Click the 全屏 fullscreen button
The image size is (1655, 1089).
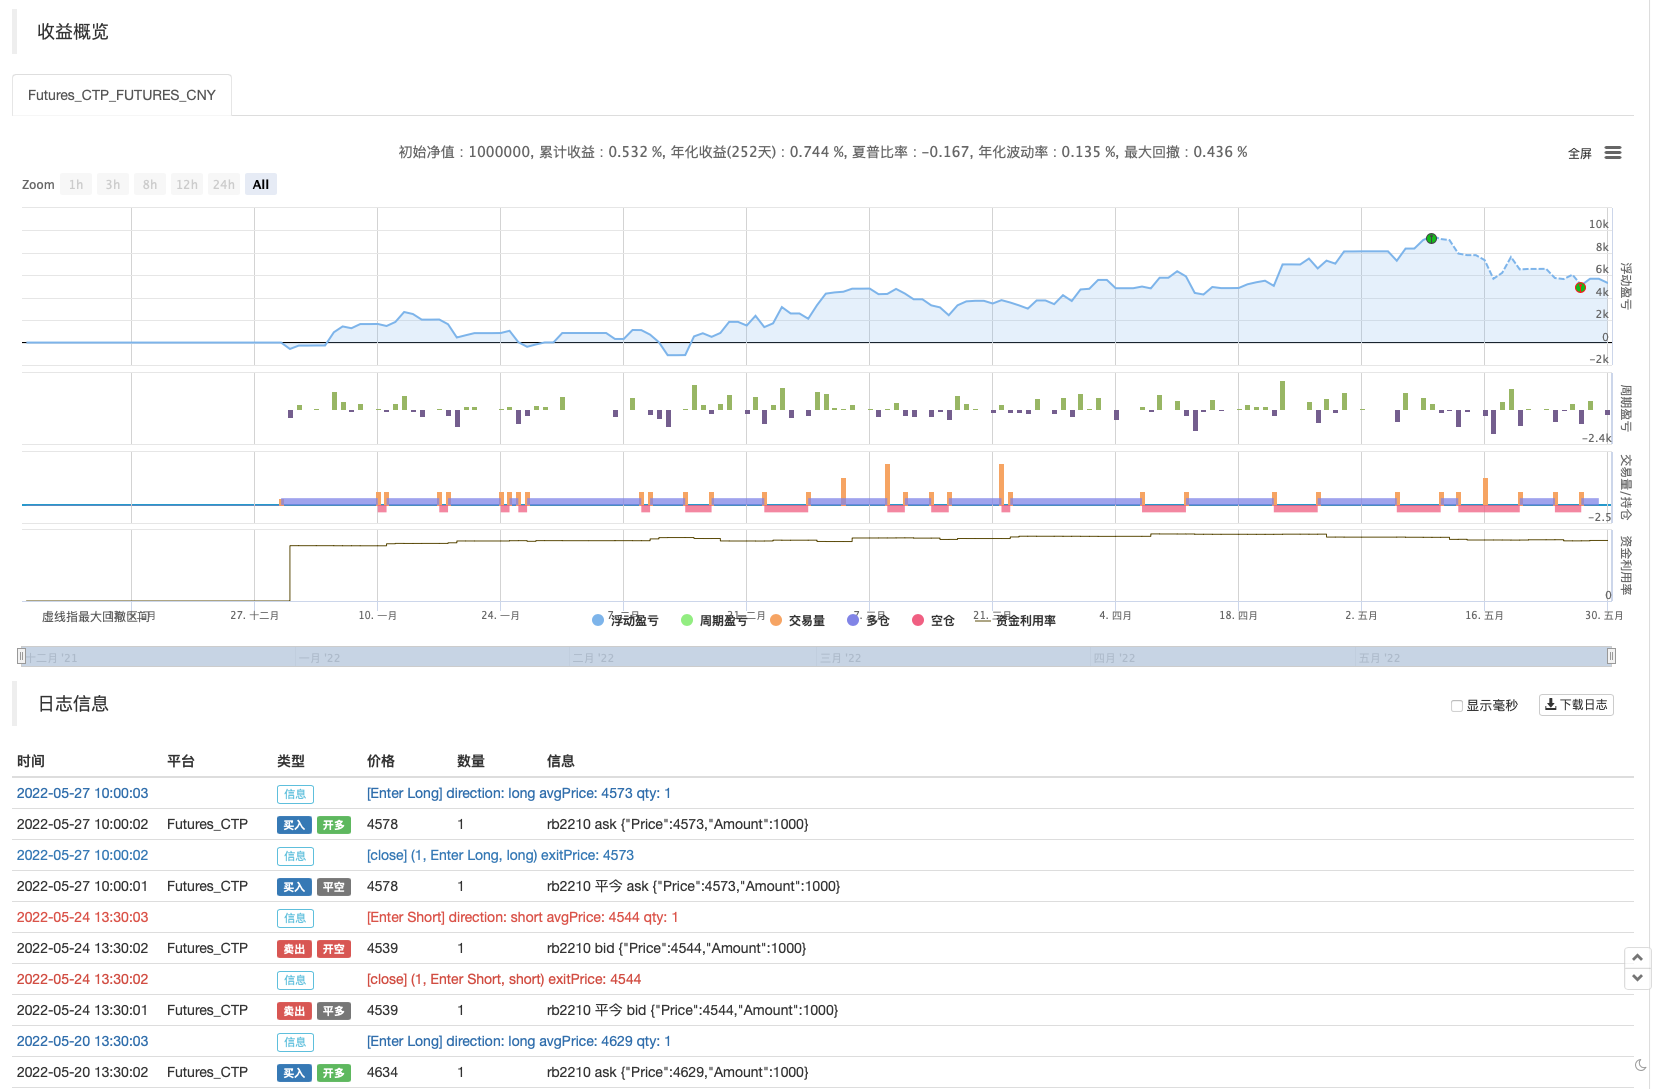pyautogui.click(x=1579, y=154)
